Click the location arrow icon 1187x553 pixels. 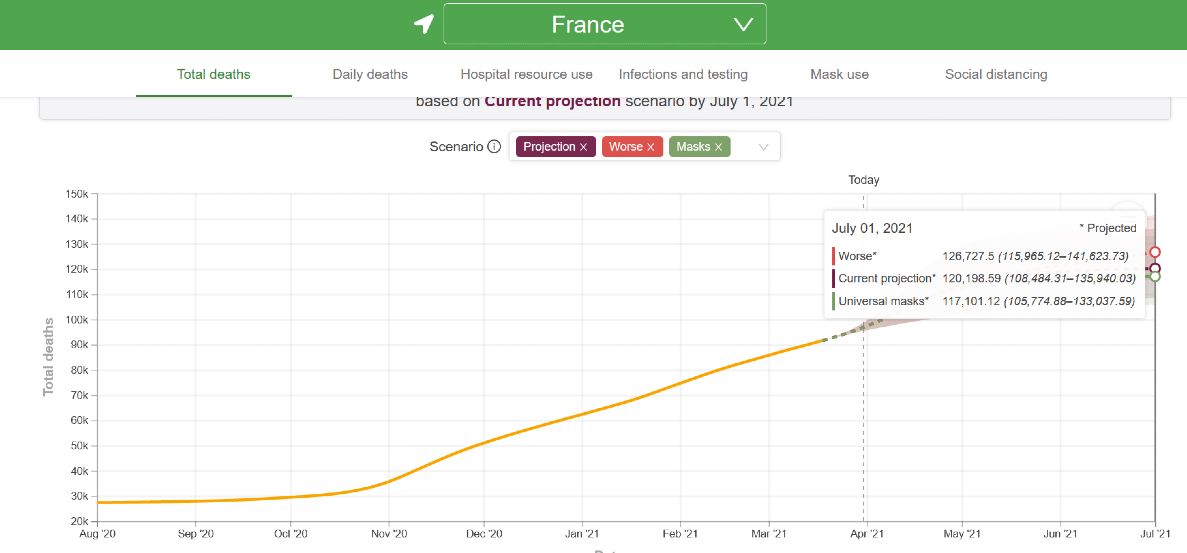tap(424, 24)
